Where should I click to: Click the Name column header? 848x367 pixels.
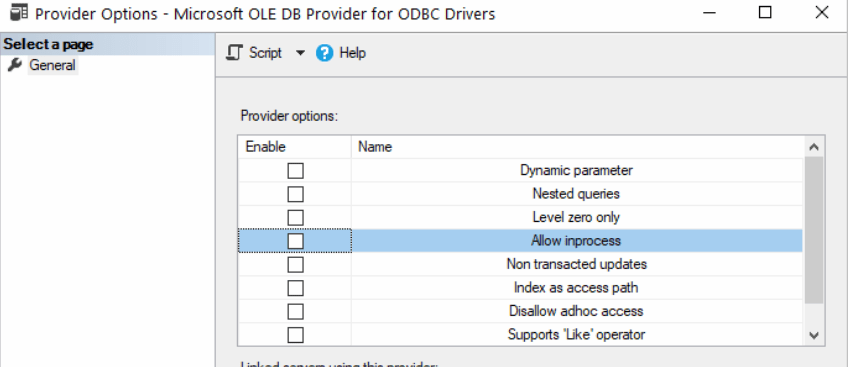coord(578,147)
